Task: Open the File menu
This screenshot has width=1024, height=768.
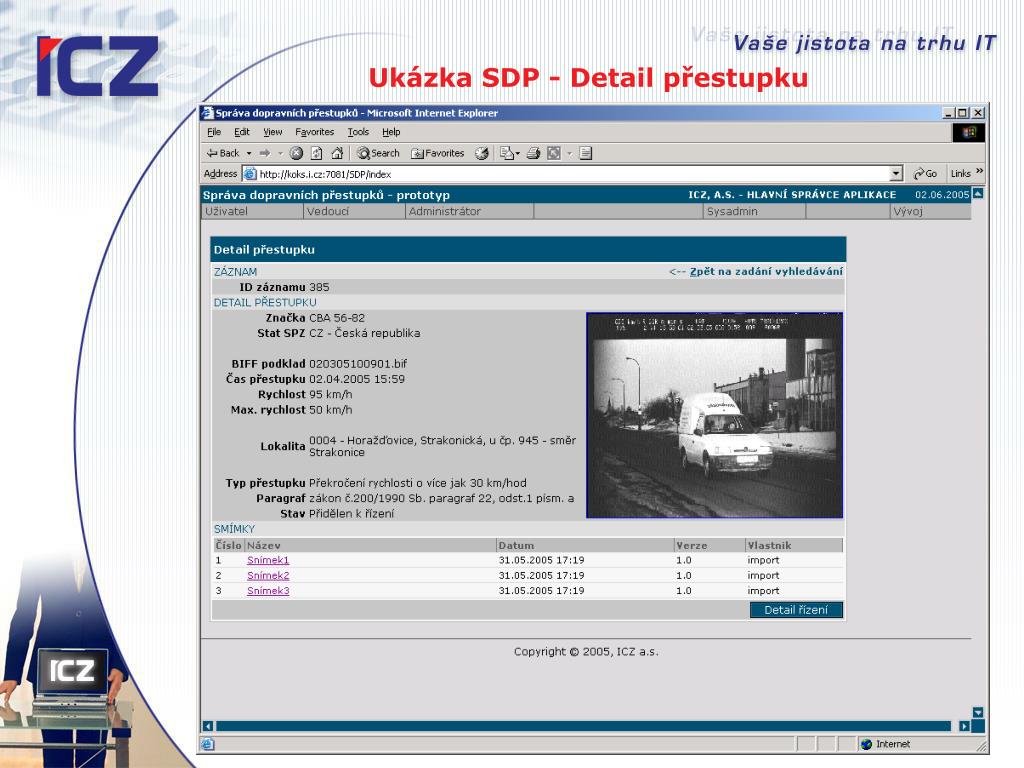Action: [x=214, y=132]
